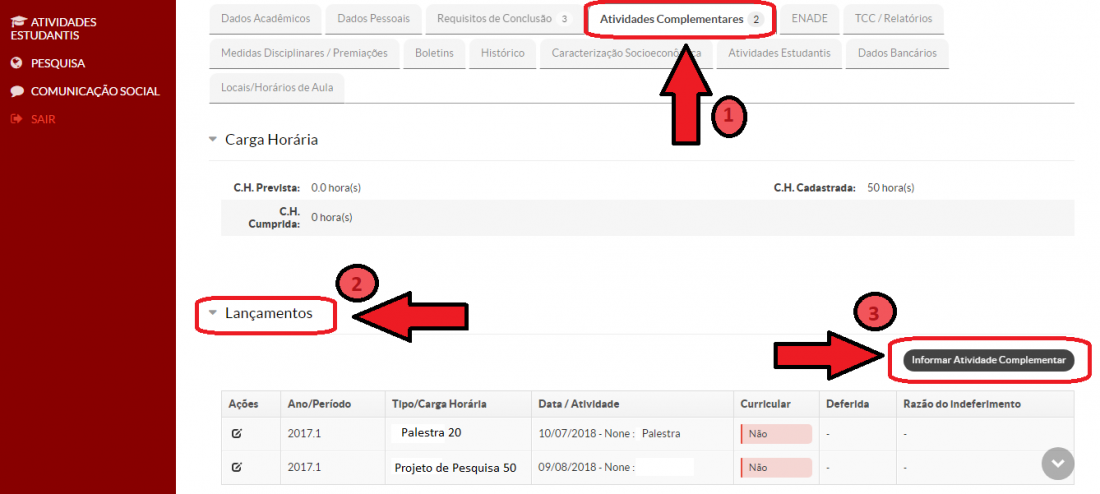Image resolution: width=1100 pixels, height=494 pixels.
Task: Click the C.H. Cumprida value '0 hora(s)'
Action: click(332, 218)
